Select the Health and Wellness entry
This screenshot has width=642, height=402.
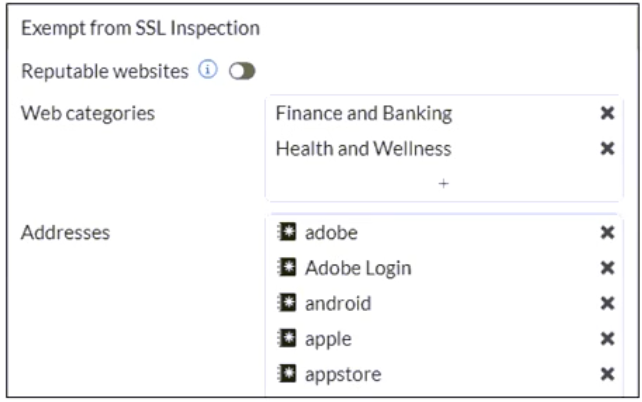363,149
